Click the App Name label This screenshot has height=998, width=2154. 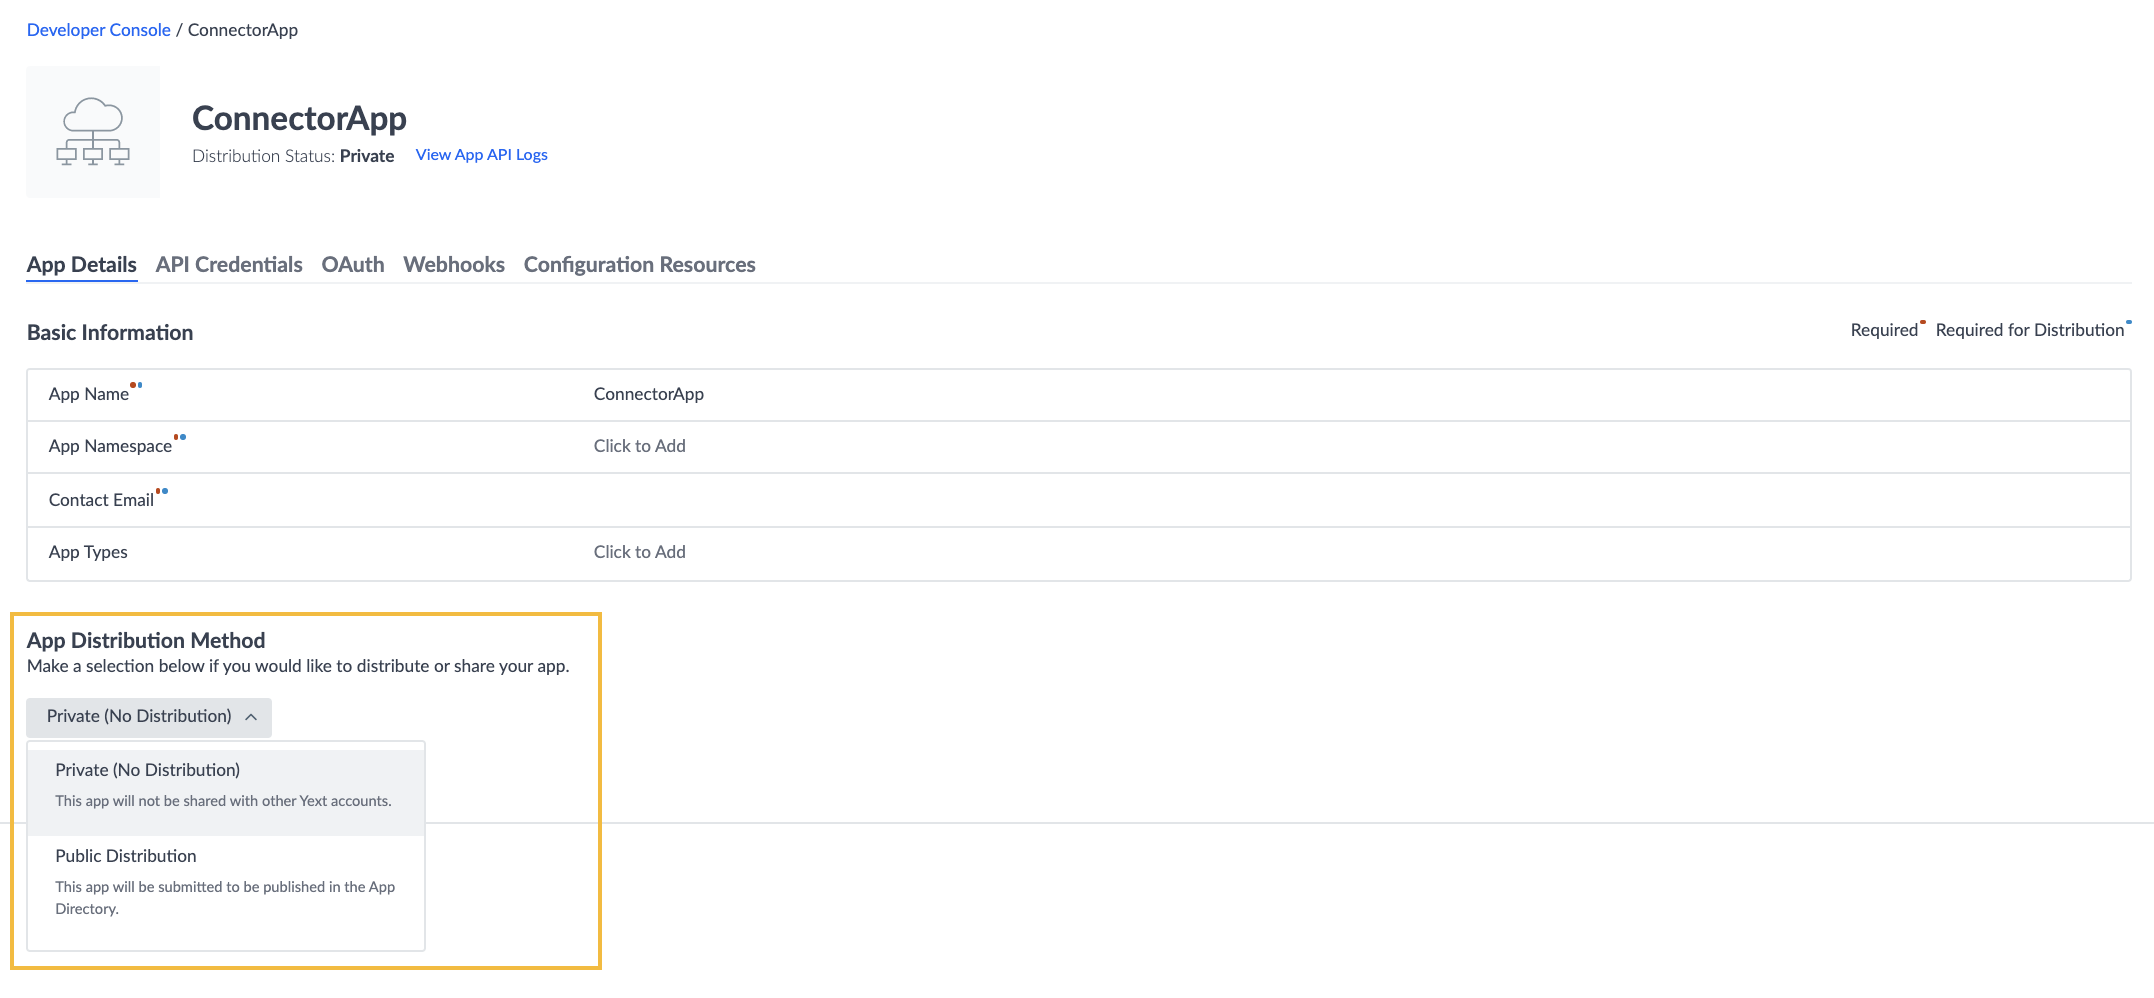coord(89,394)
